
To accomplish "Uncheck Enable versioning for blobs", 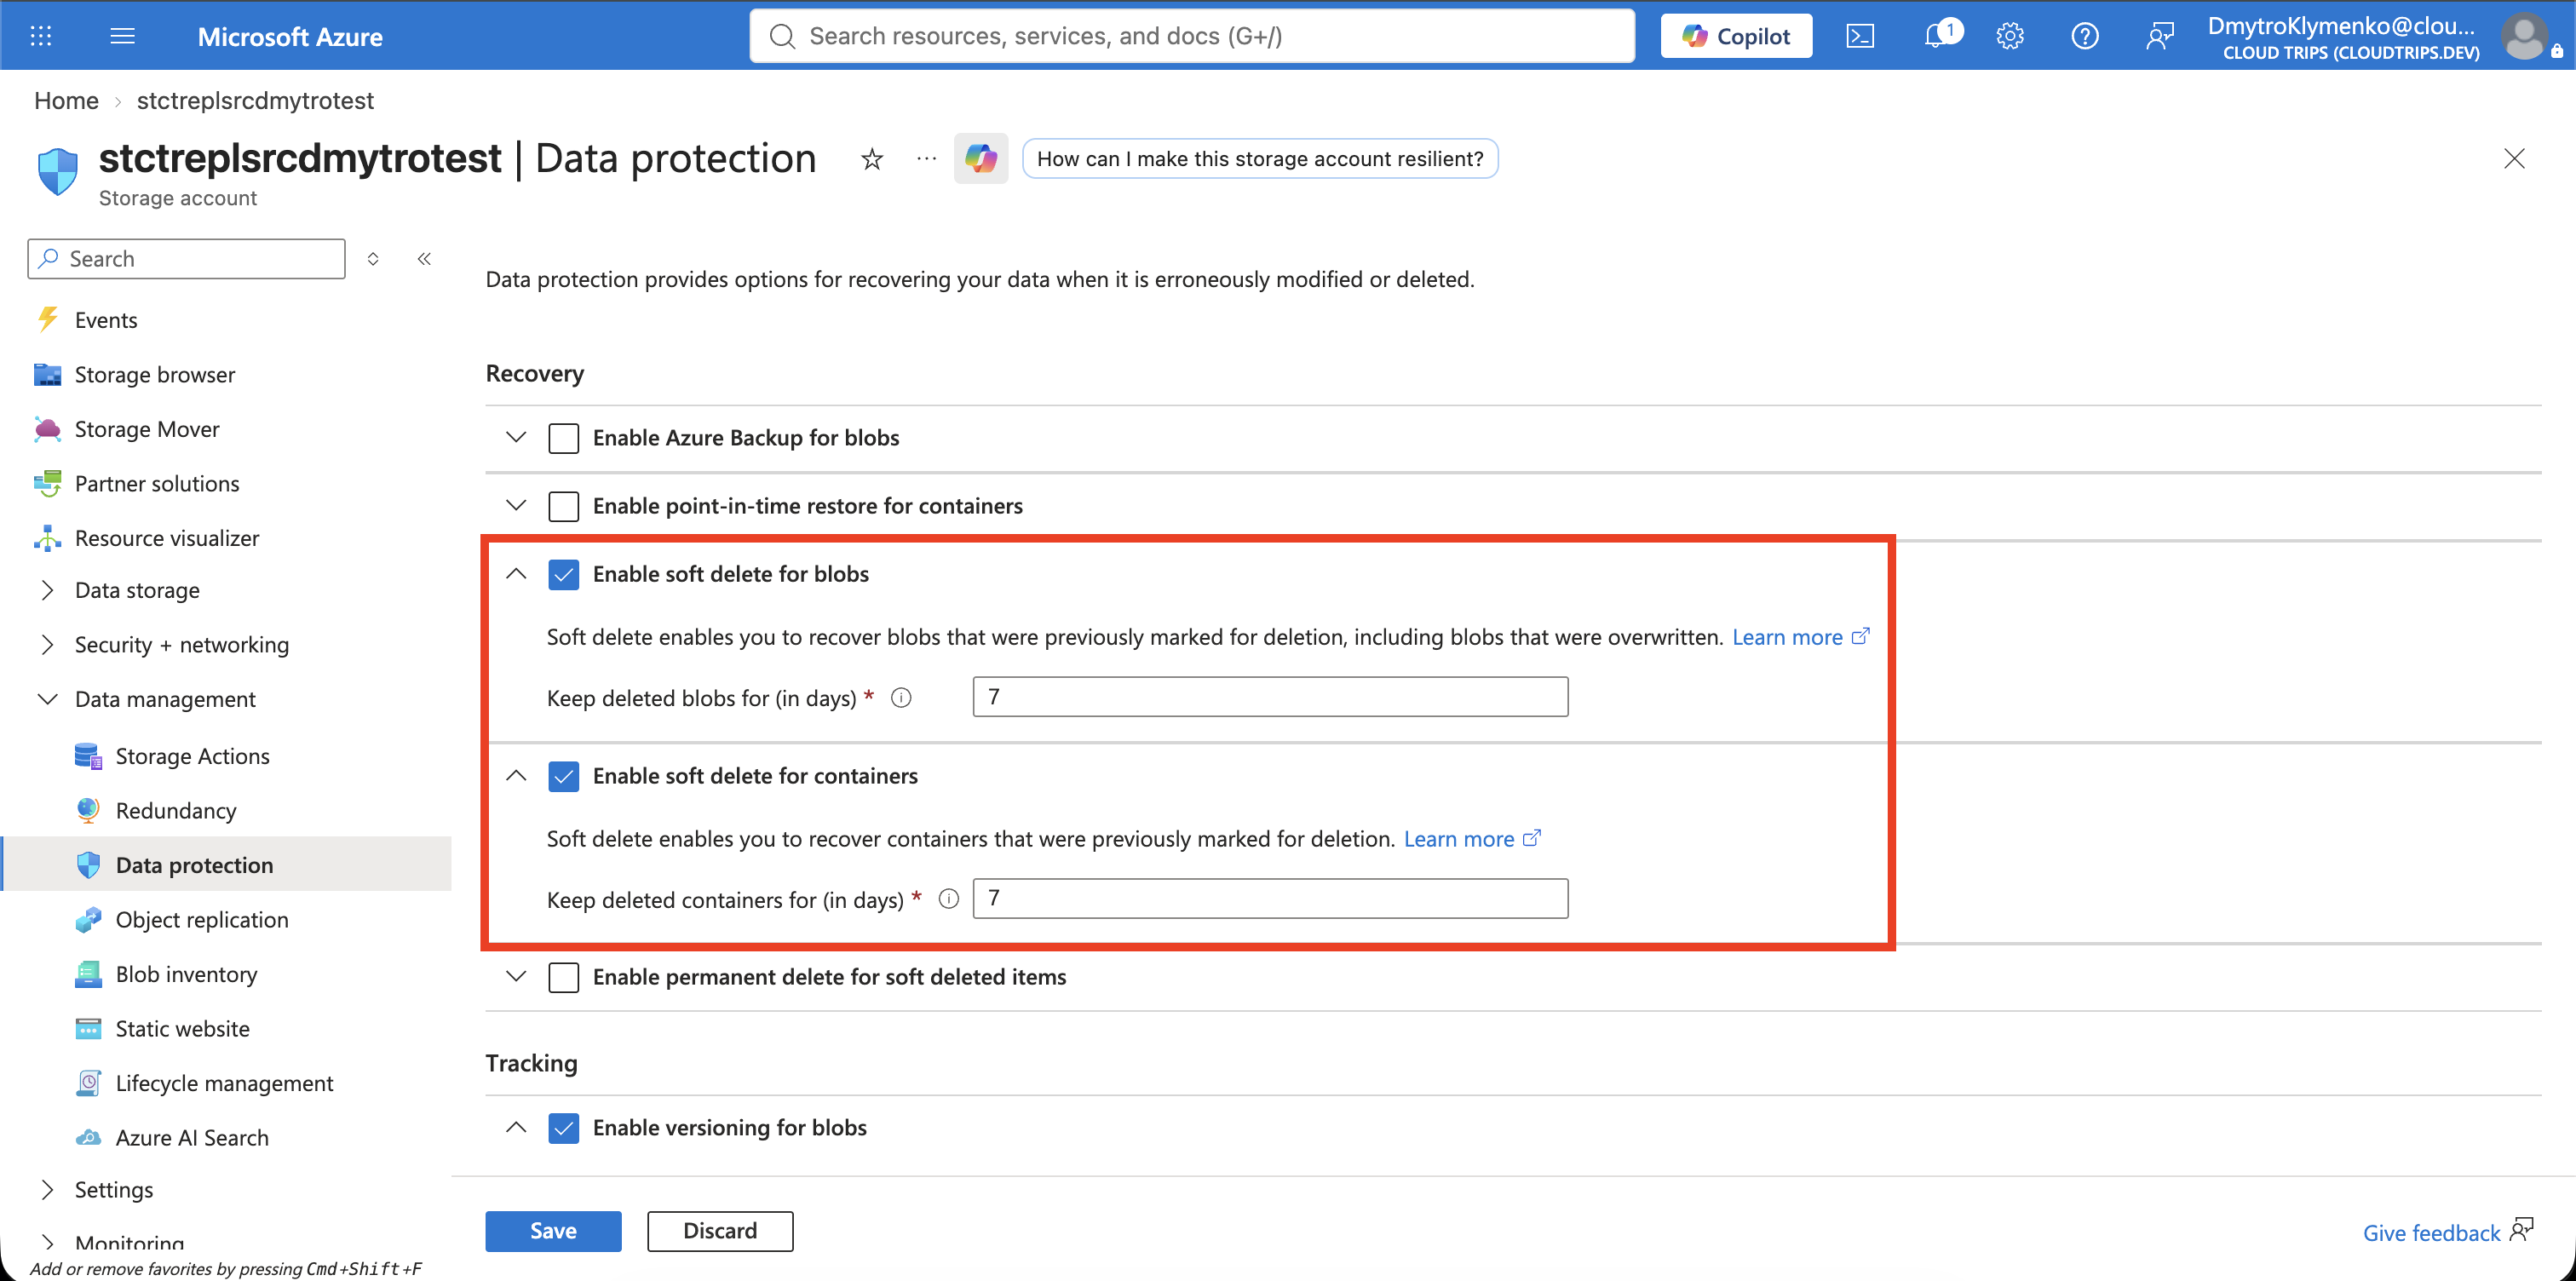I will [x=564, y=1128].
